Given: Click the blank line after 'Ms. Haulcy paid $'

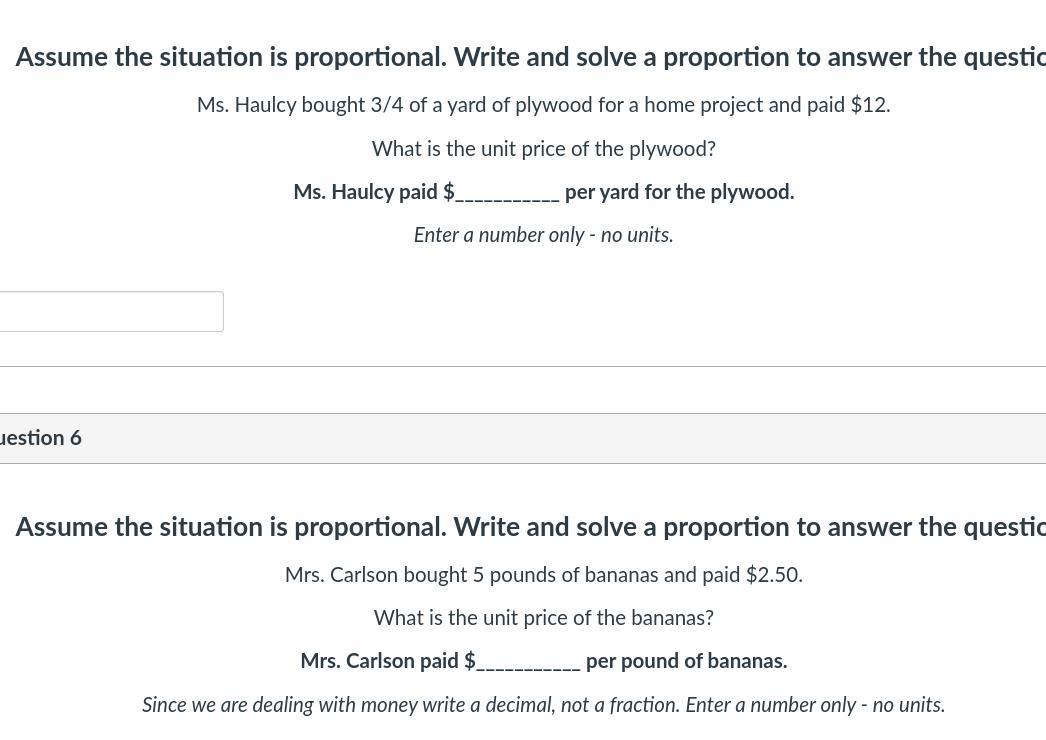Looking at the screenshot, I should point(508,193).
